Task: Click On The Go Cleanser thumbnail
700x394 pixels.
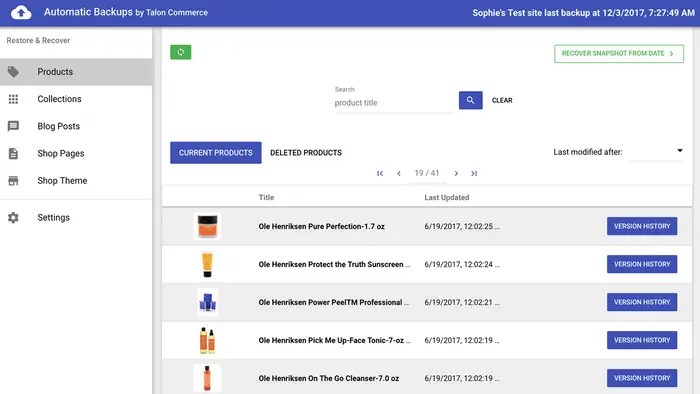Action: pyautogui.click(x=207, y=378)
